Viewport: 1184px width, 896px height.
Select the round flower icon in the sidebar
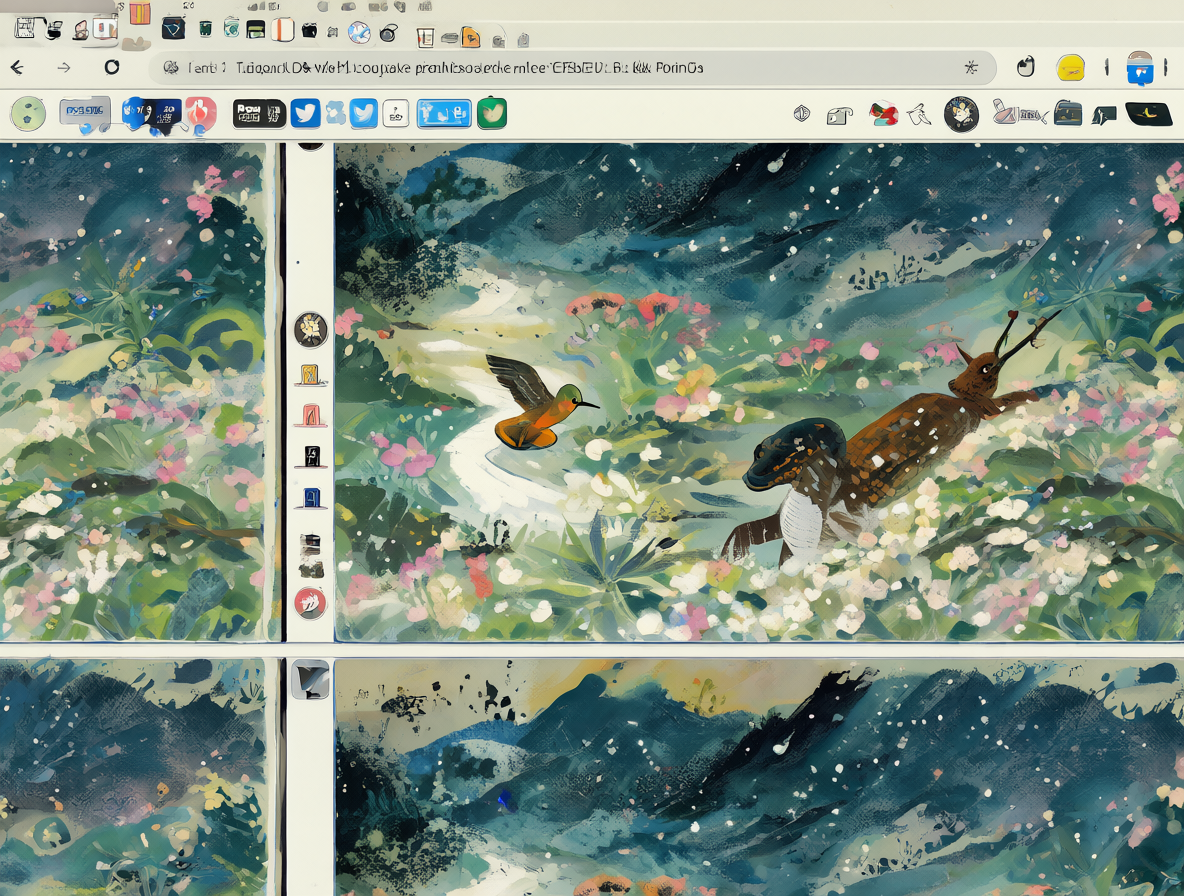[x=310, y=330]
